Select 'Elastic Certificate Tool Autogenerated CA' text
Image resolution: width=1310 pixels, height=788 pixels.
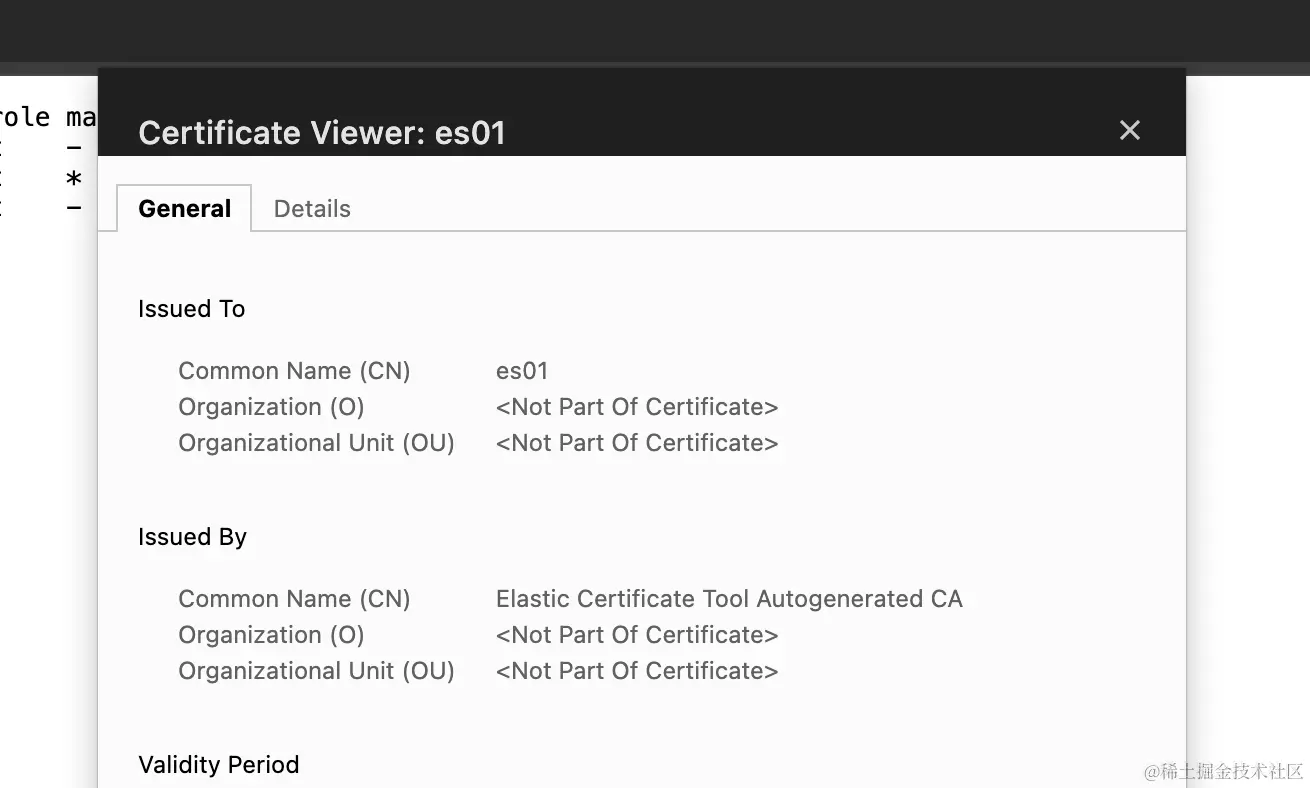coord(729,599)
